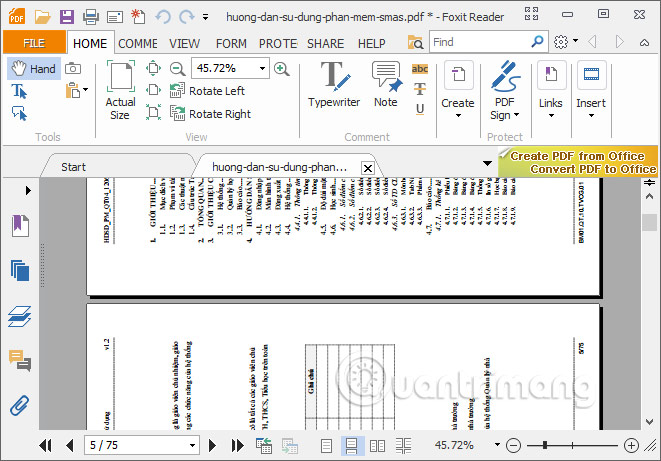Open the page number dropdown
This screenshot has height=461, width=661.
coord(192,445)
